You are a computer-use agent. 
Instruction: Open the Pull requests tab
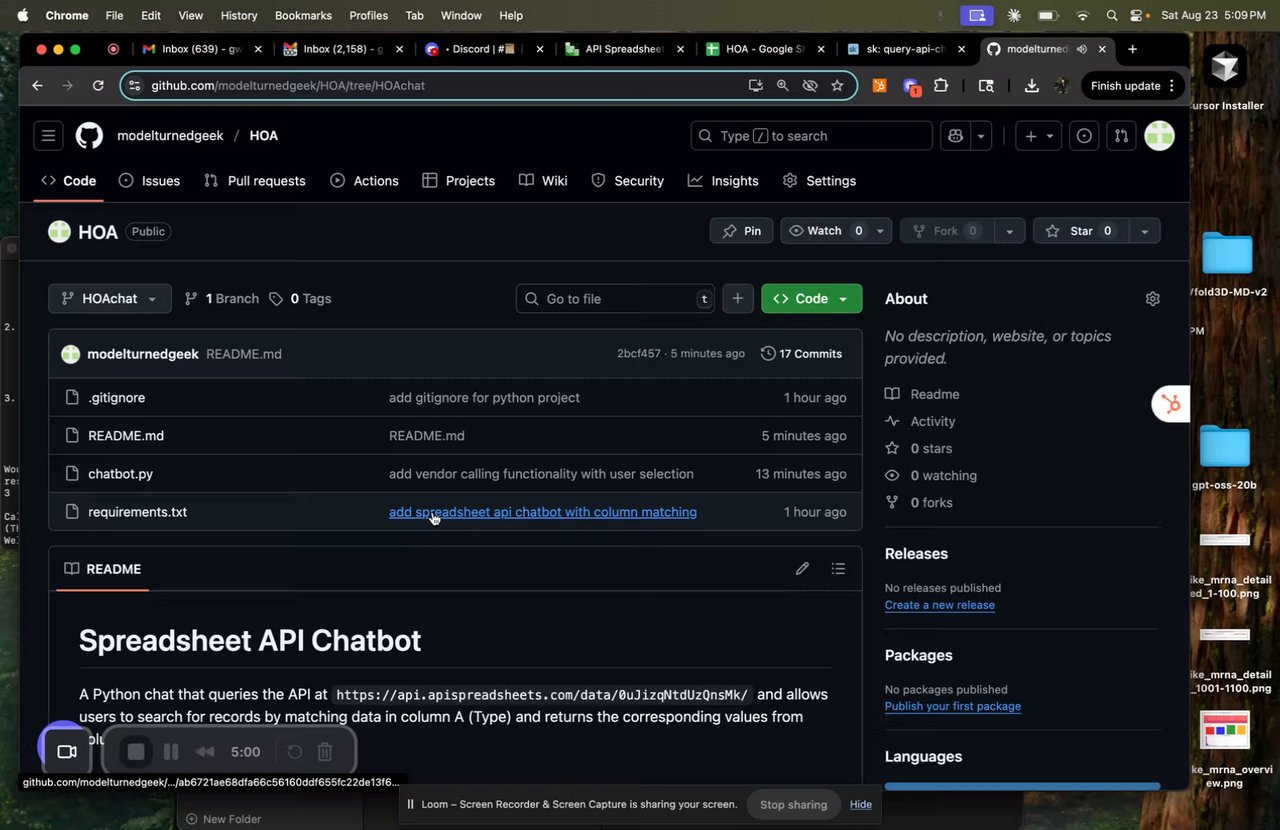click(x=254, y=181)
